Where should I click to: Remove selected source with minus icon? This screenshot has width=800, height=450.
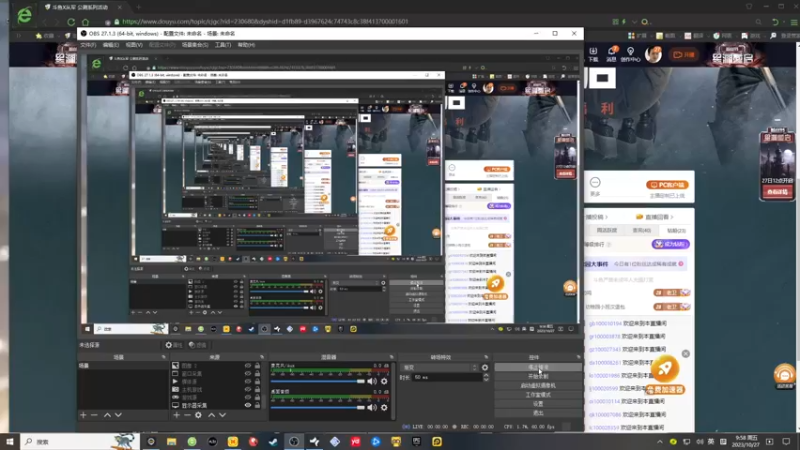tap(187, 415)
